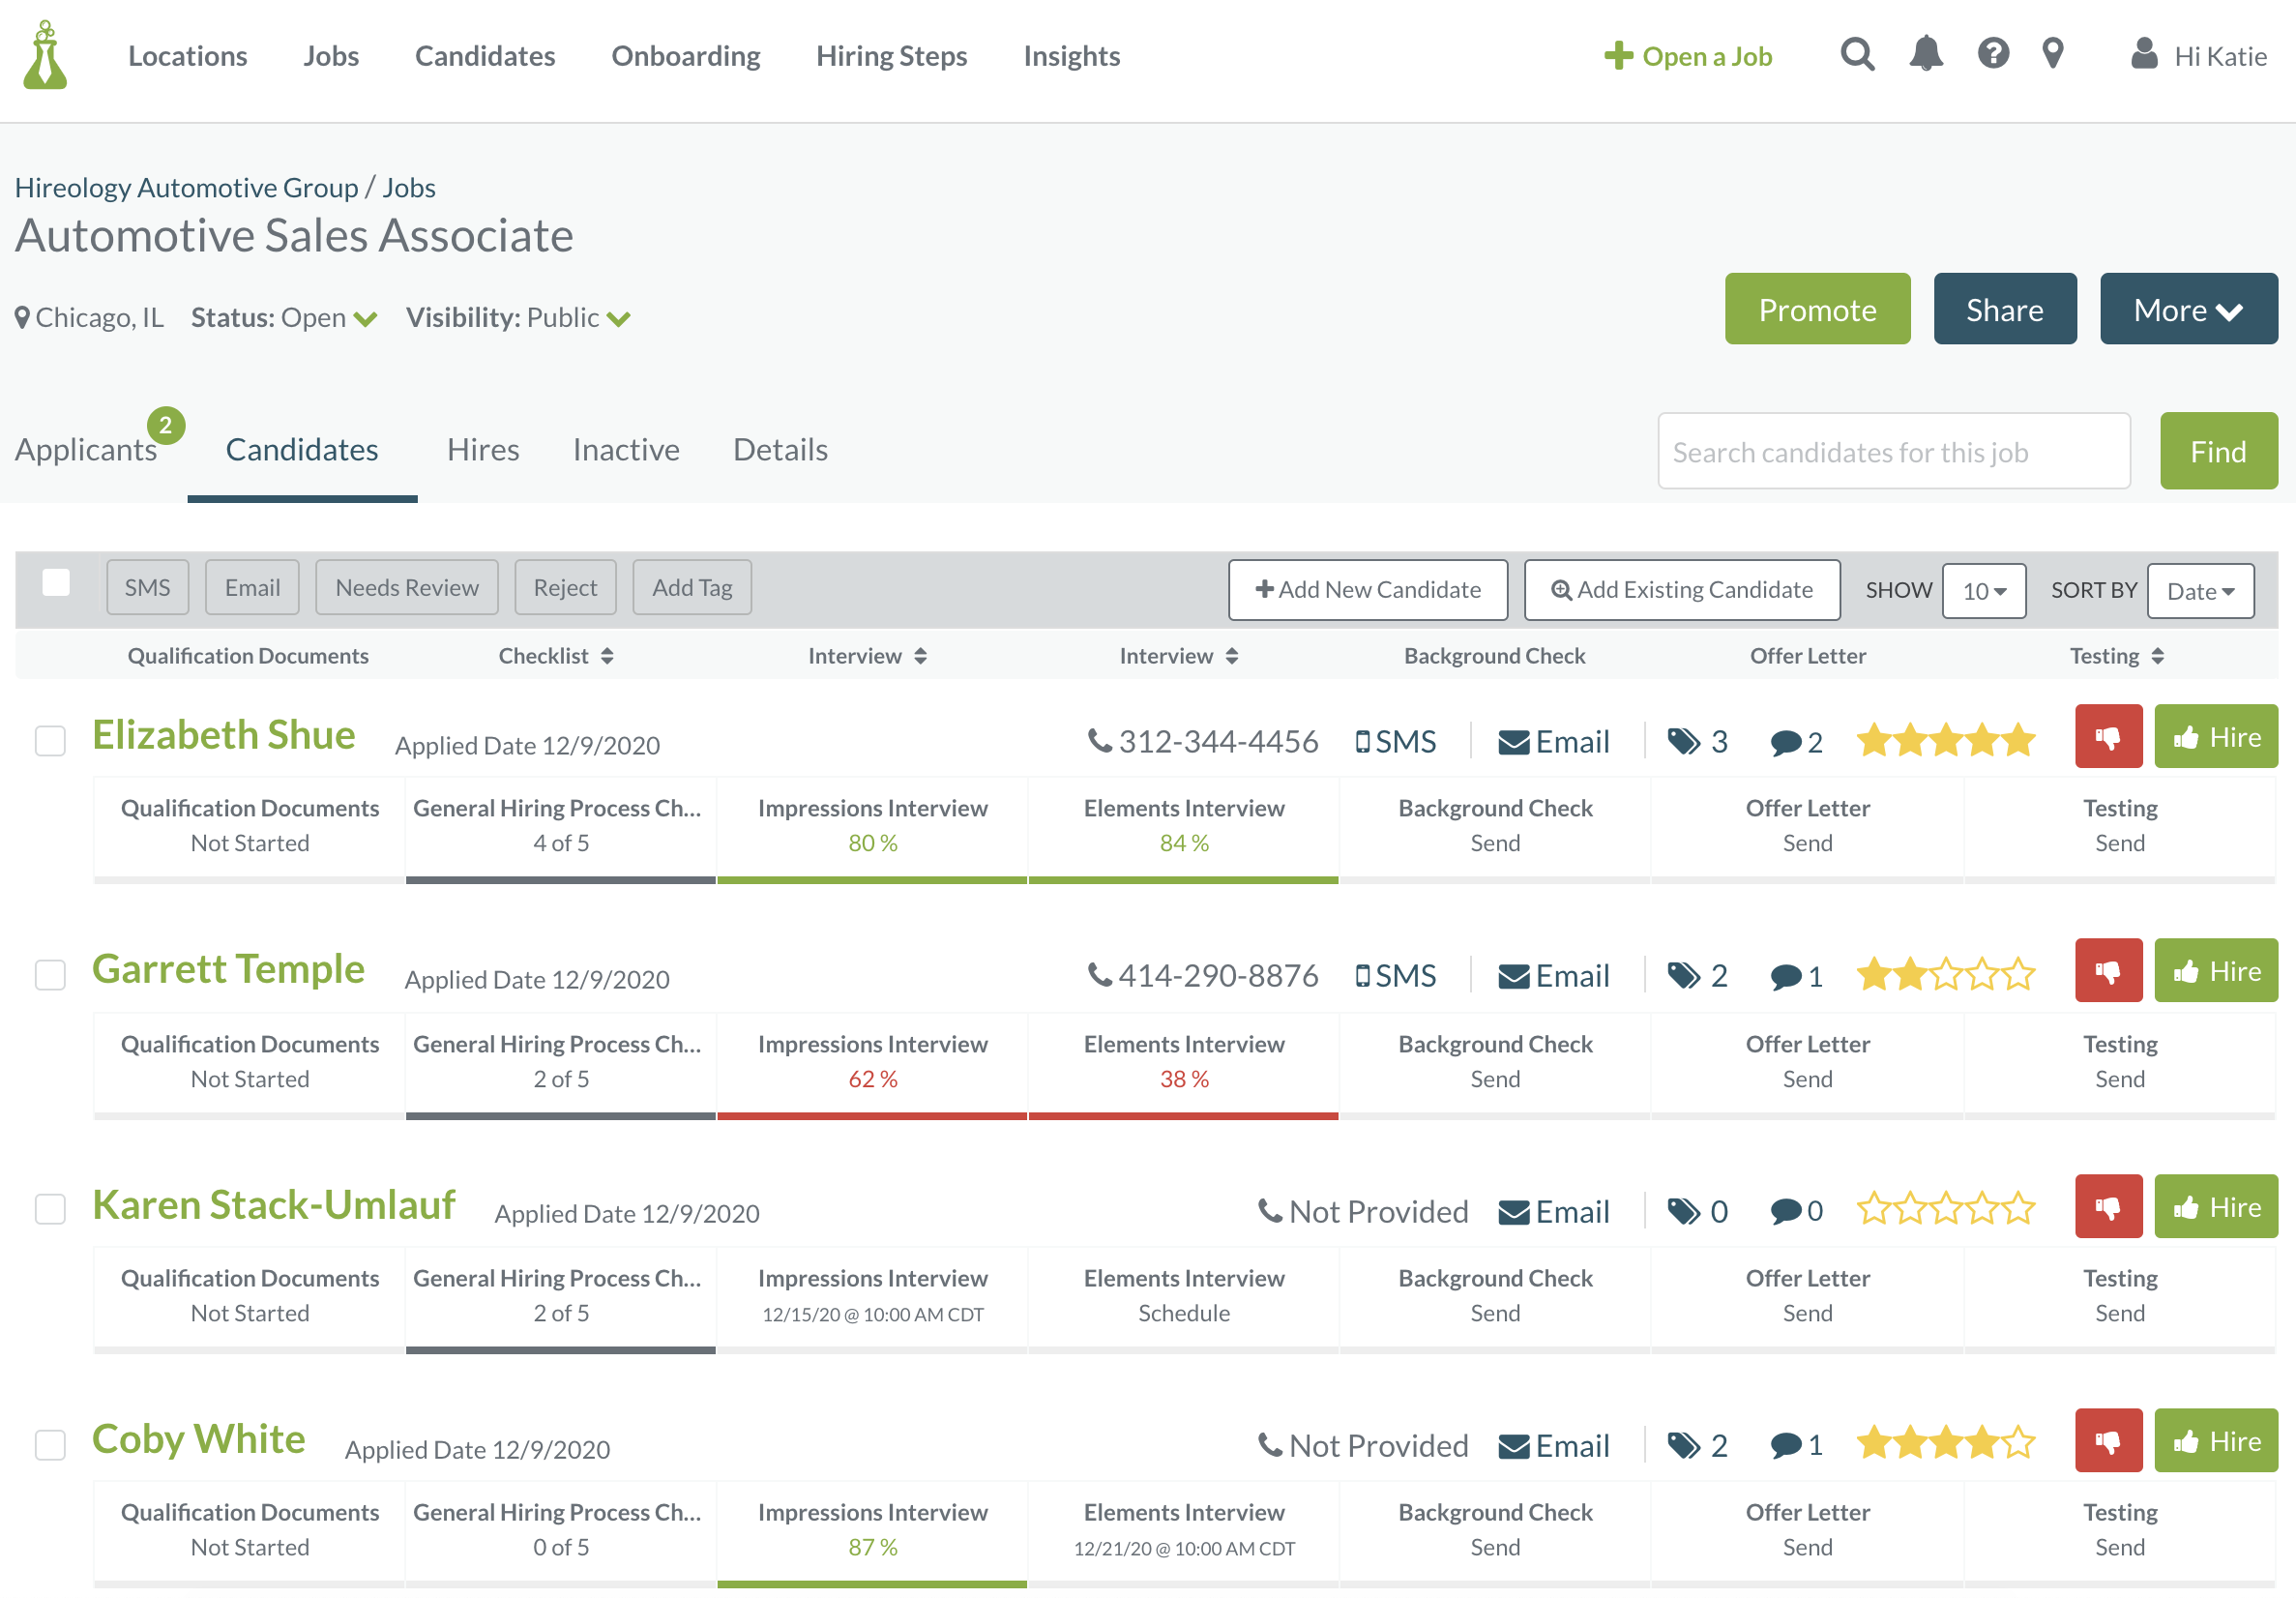This screenshot has width=2296, height=1598.
Task: Focus the Search candidates for this job field
Action: [x=1892, y=452]
